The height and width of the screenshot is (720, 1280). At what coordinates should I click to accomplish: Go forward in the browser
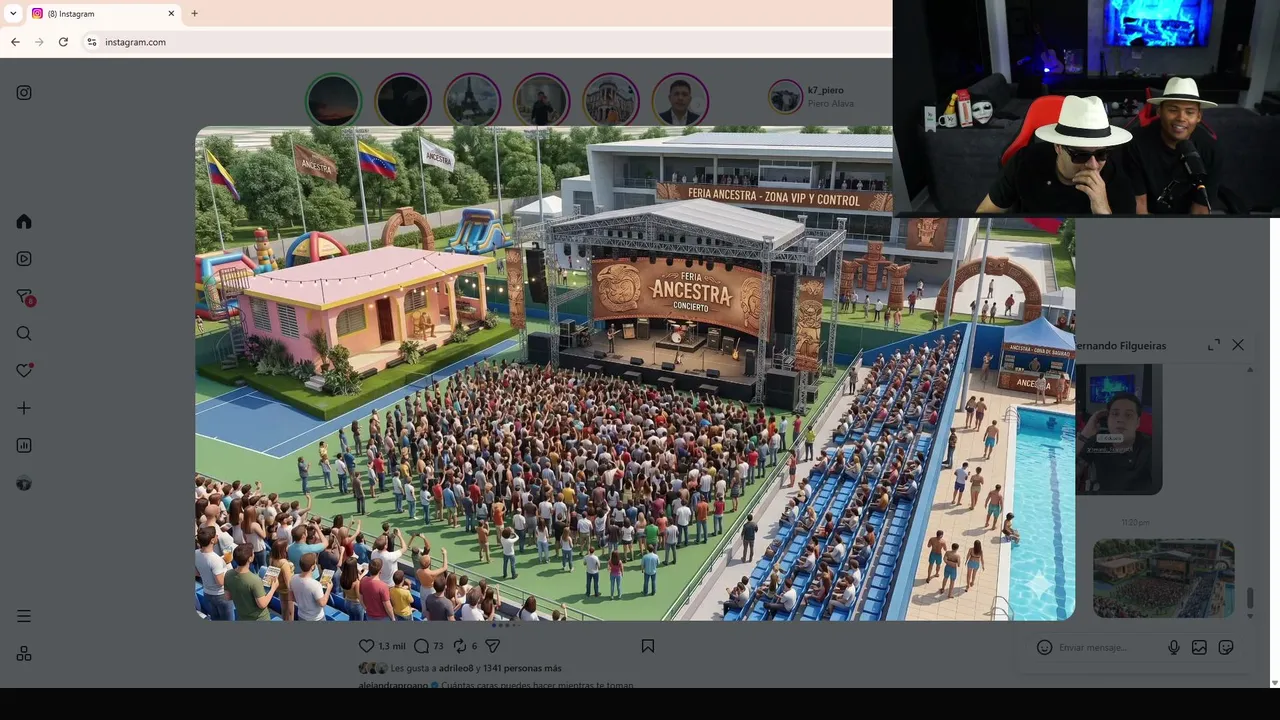click(x=39, y=42)
